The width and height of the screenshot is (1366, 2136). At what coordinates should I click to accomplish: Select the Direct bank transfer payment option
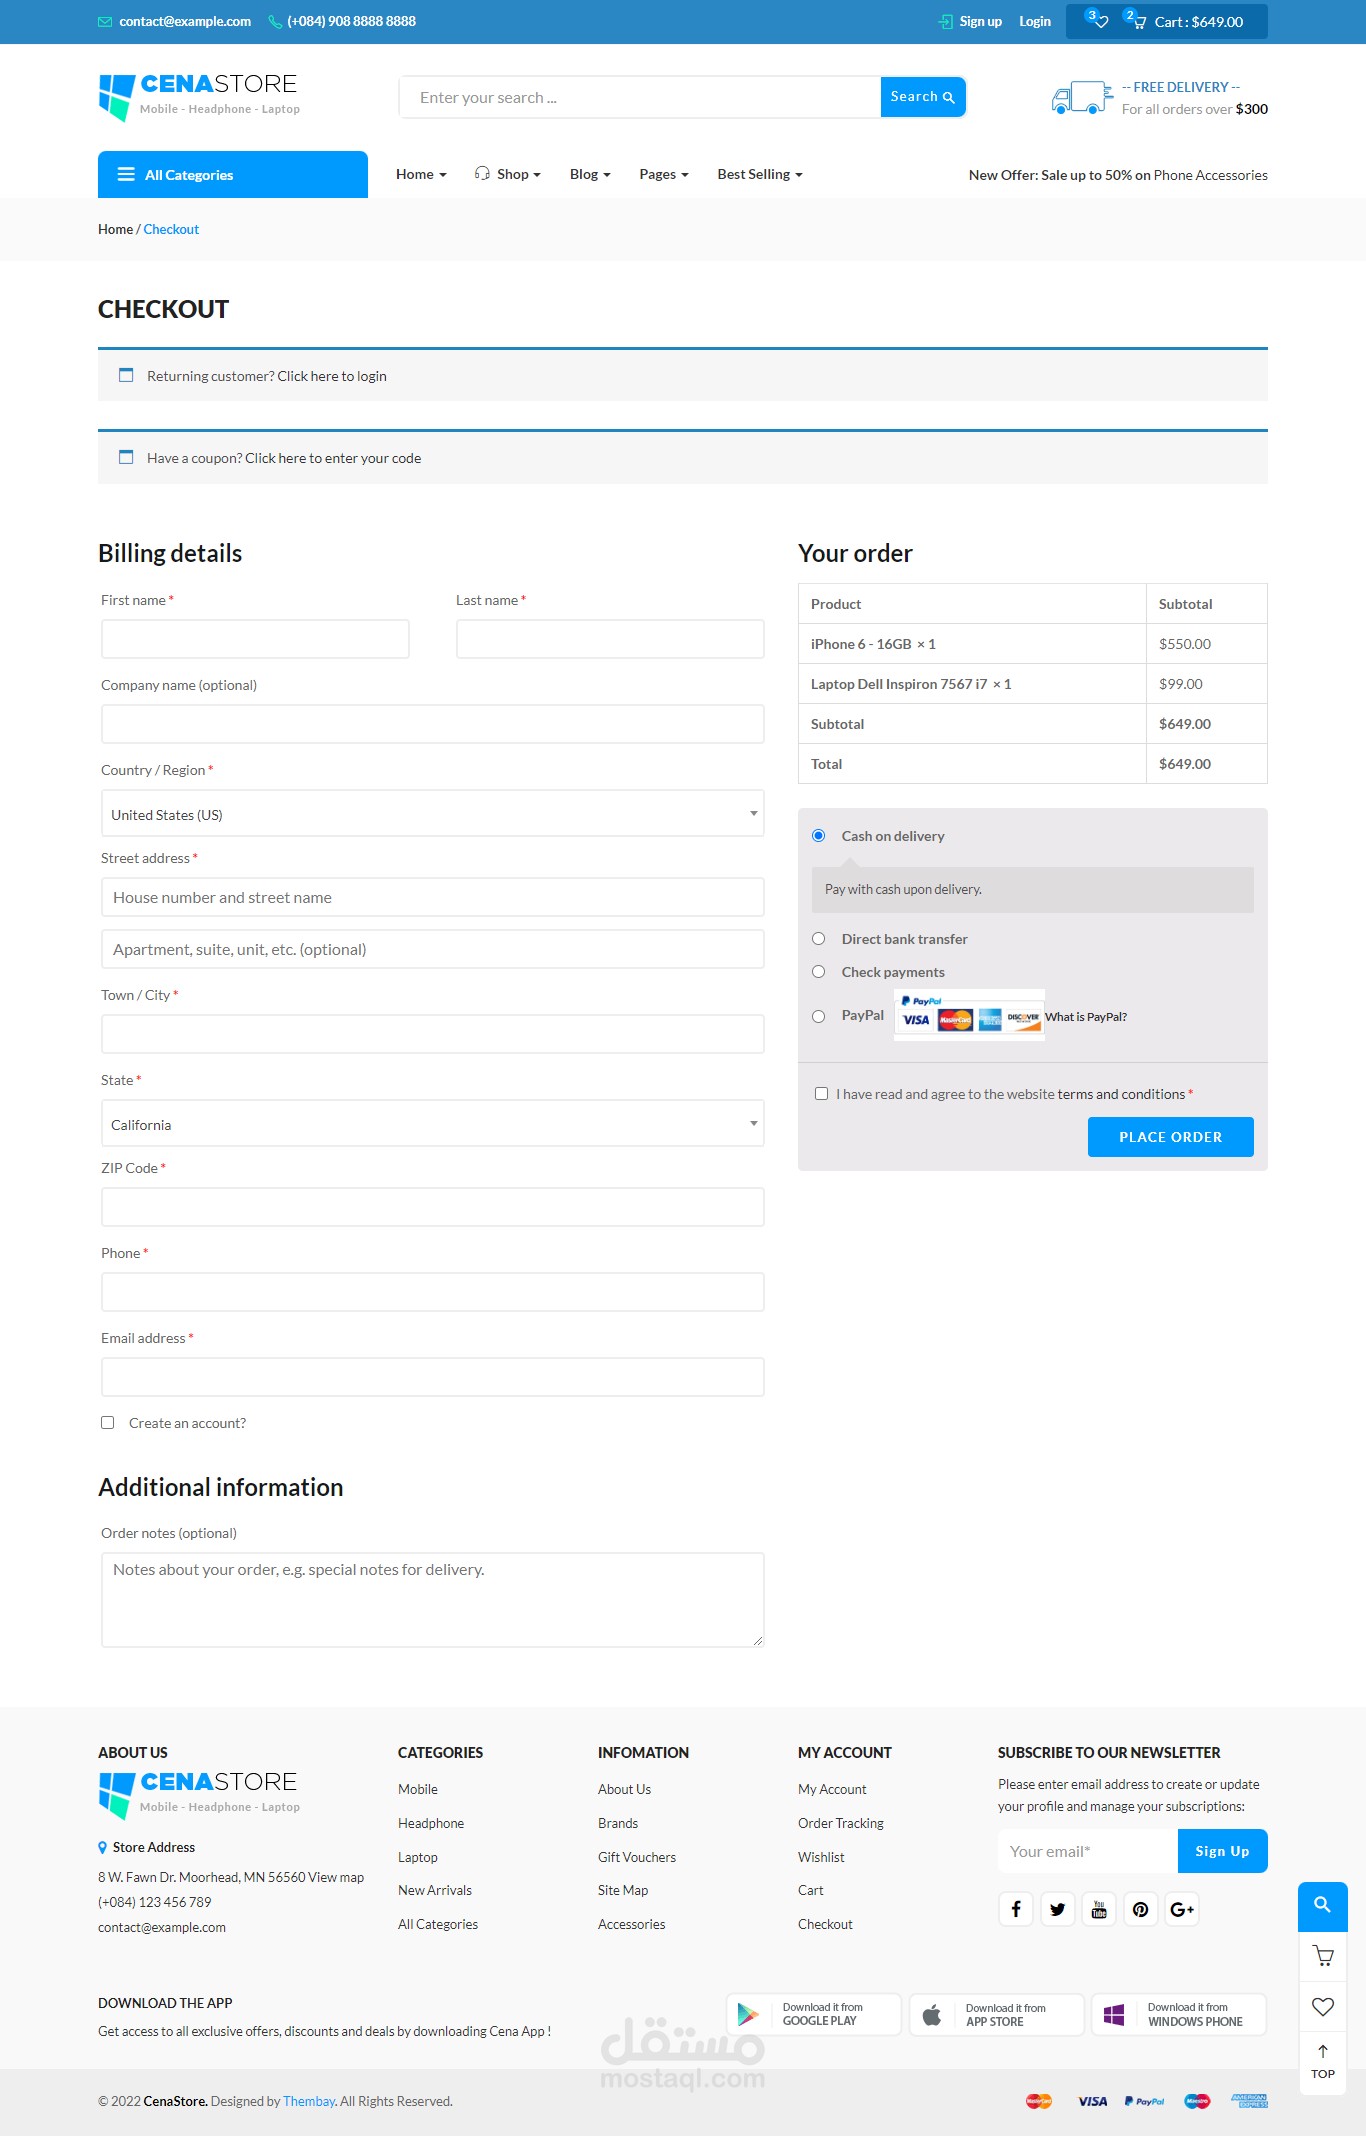click(x=819, y=939)
